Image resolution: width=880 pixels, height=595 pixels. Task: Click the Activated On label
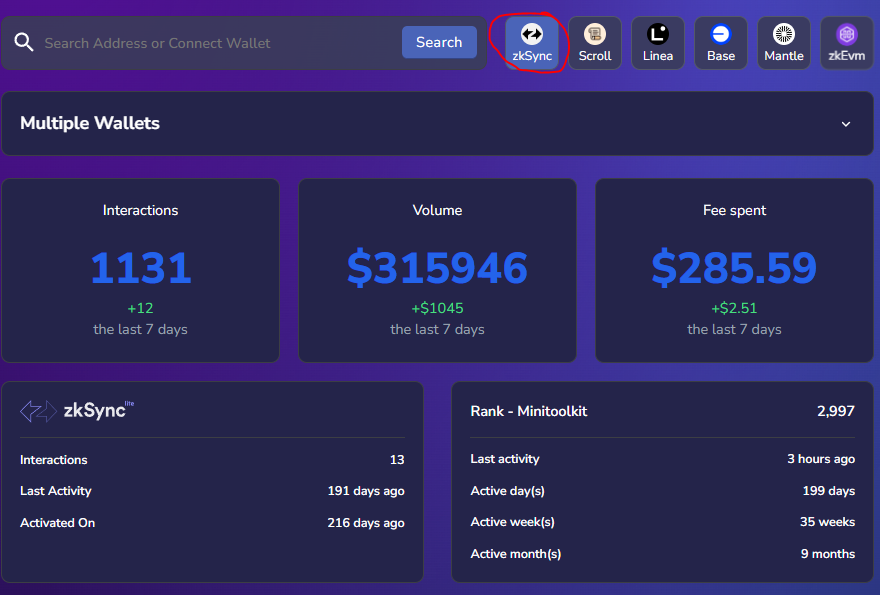point(57,523)
